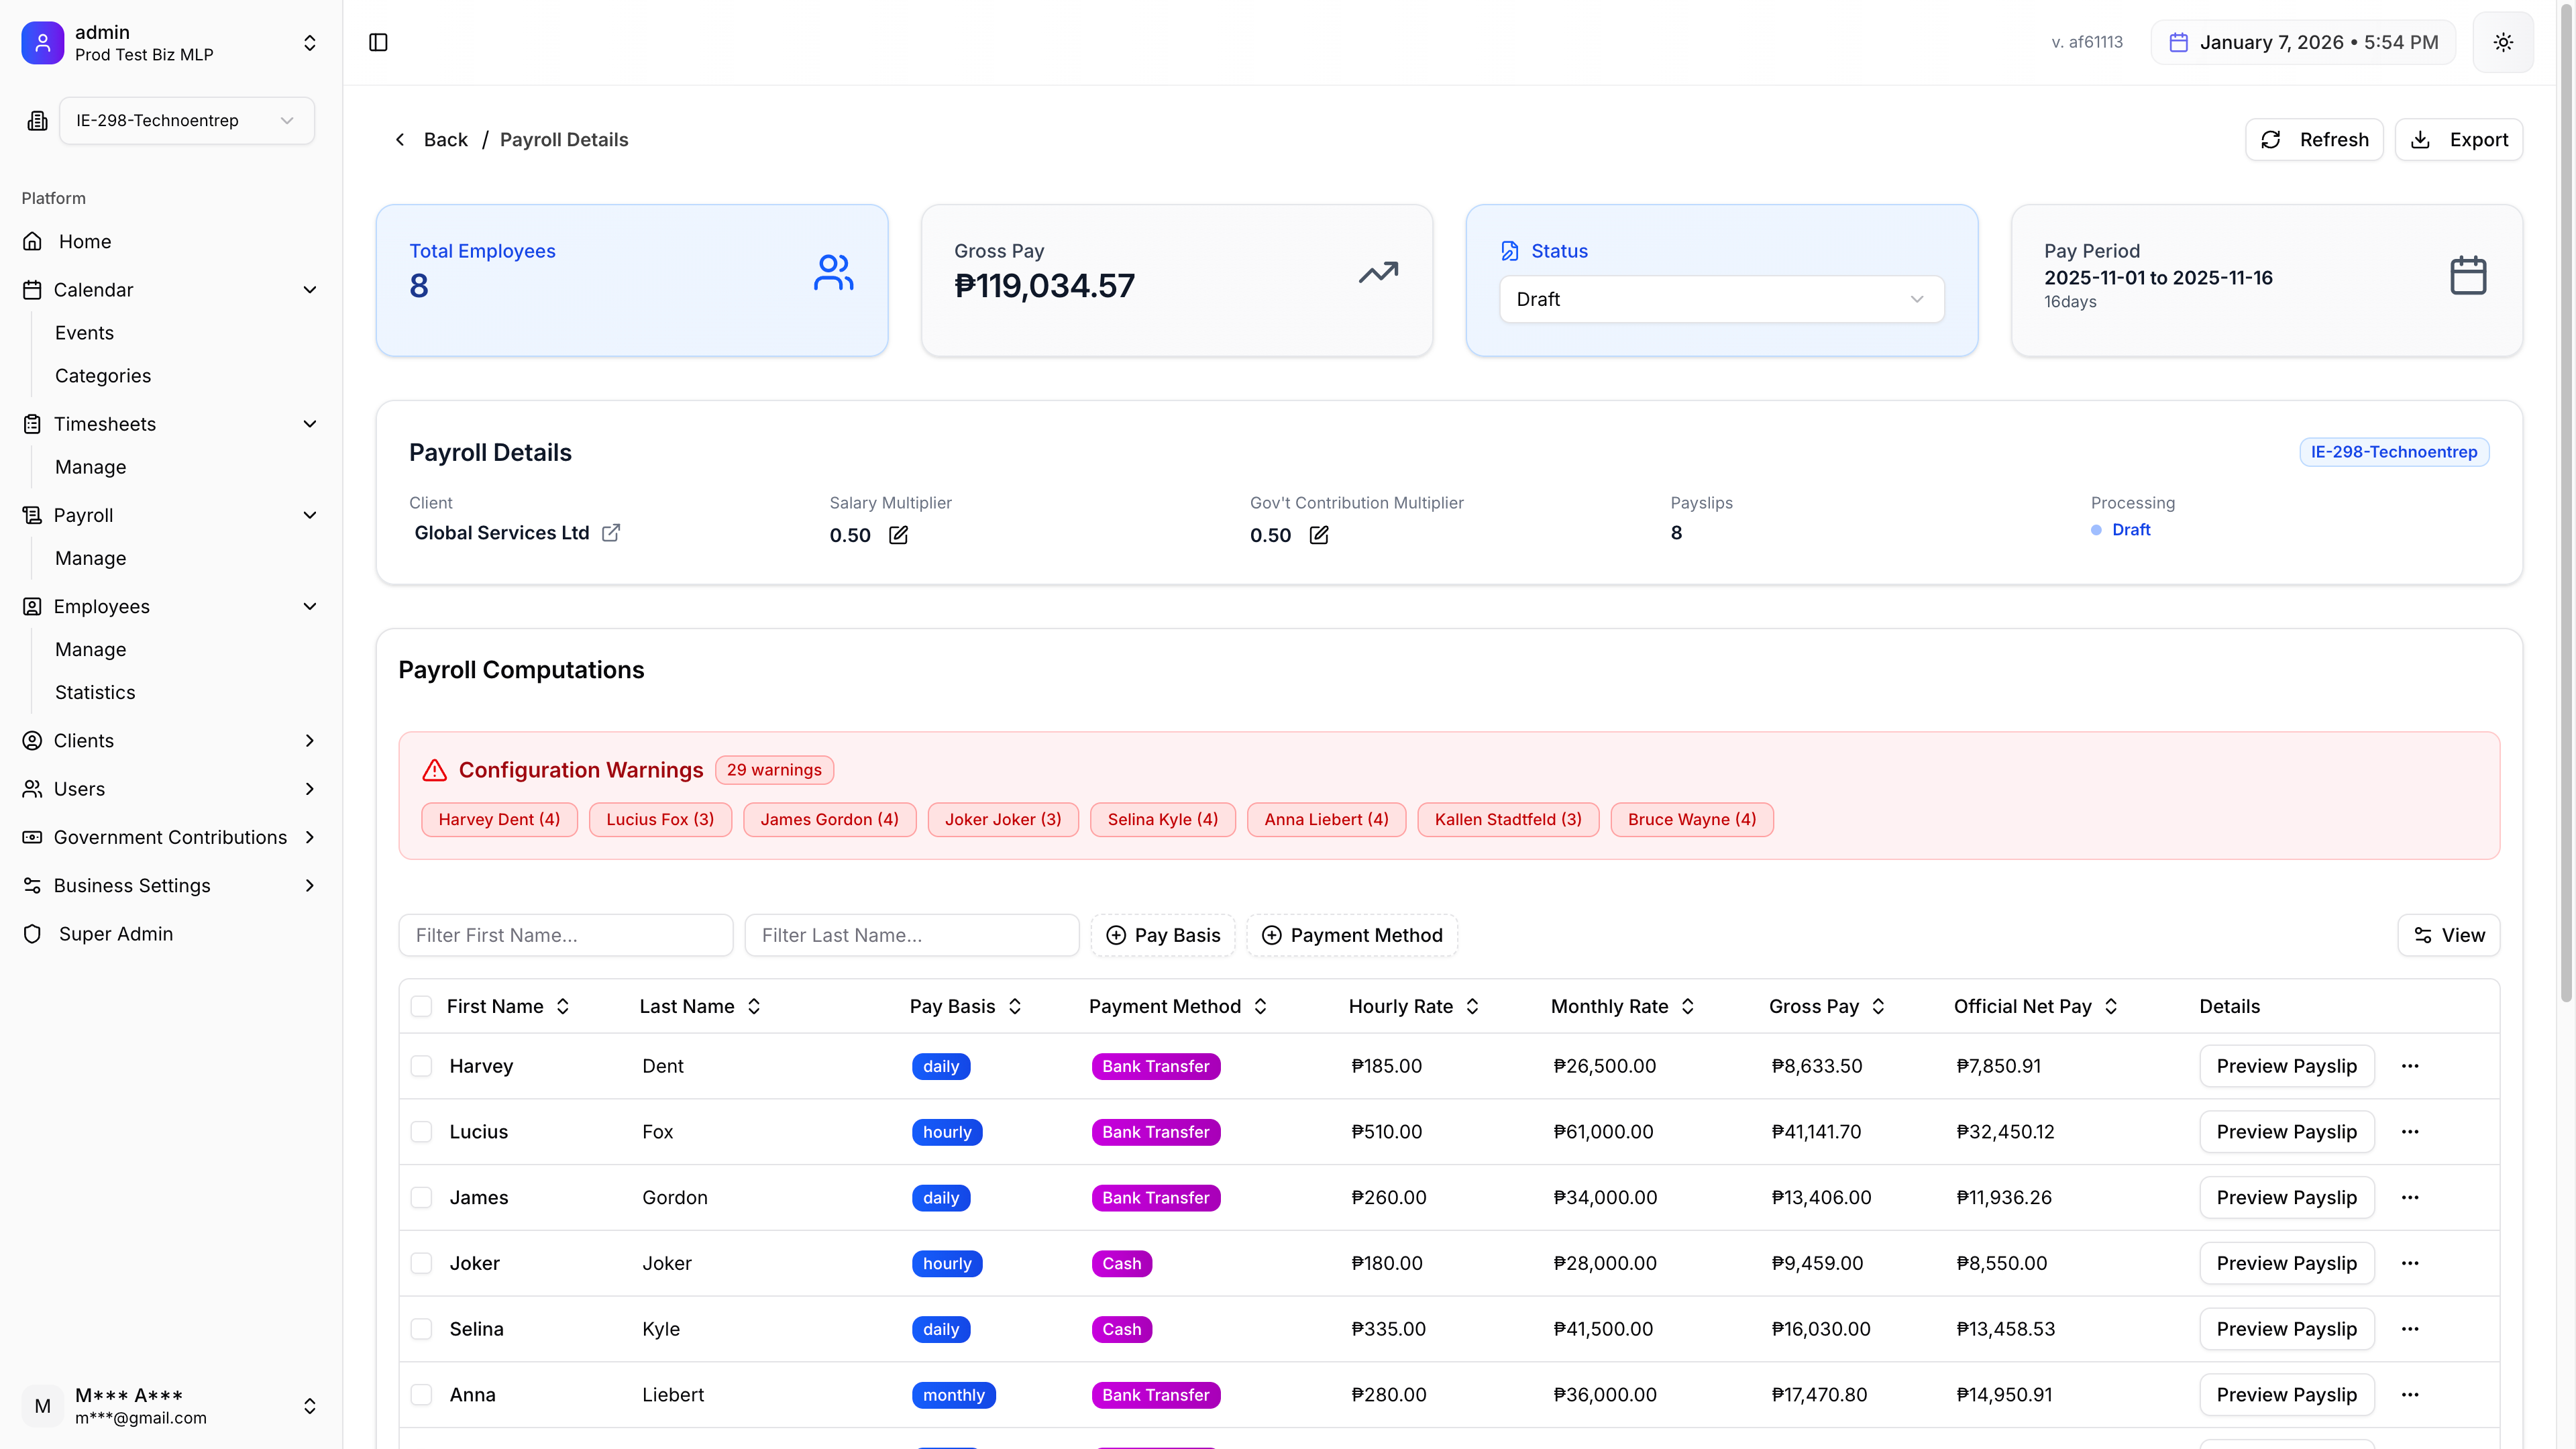
Task: Click the back arrow chevron
Action: 400,140
